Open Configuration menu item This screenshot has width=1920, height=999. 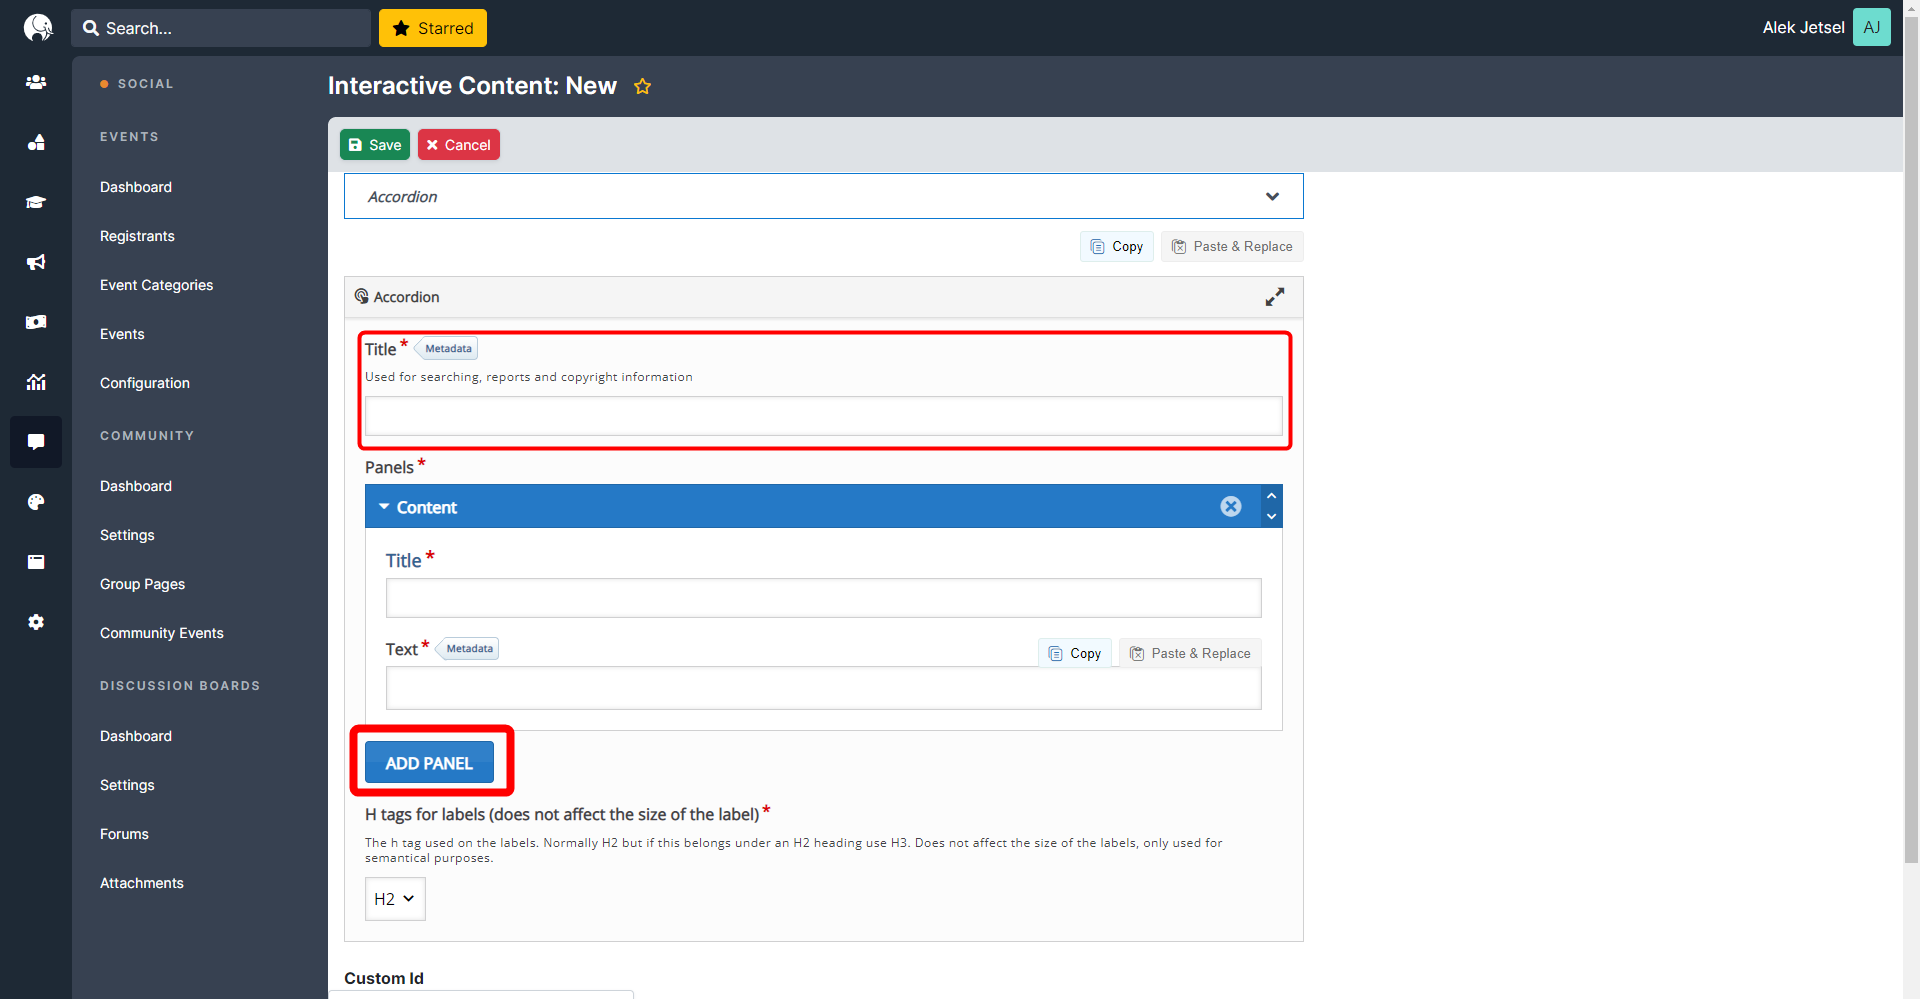click(x=145, y=383)
